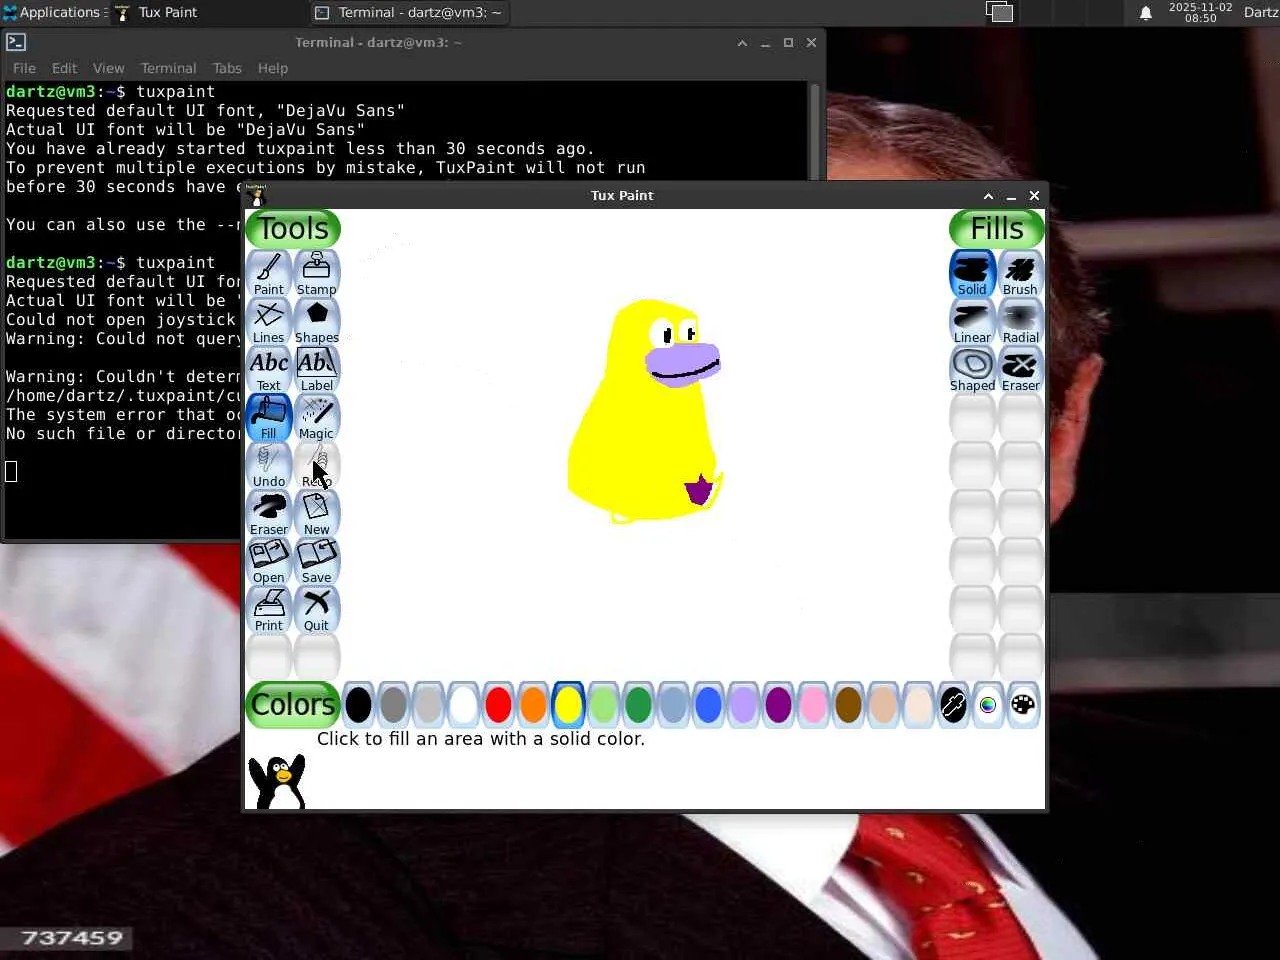Quit Tux Paint using the Quit tool

coord(317,610)
